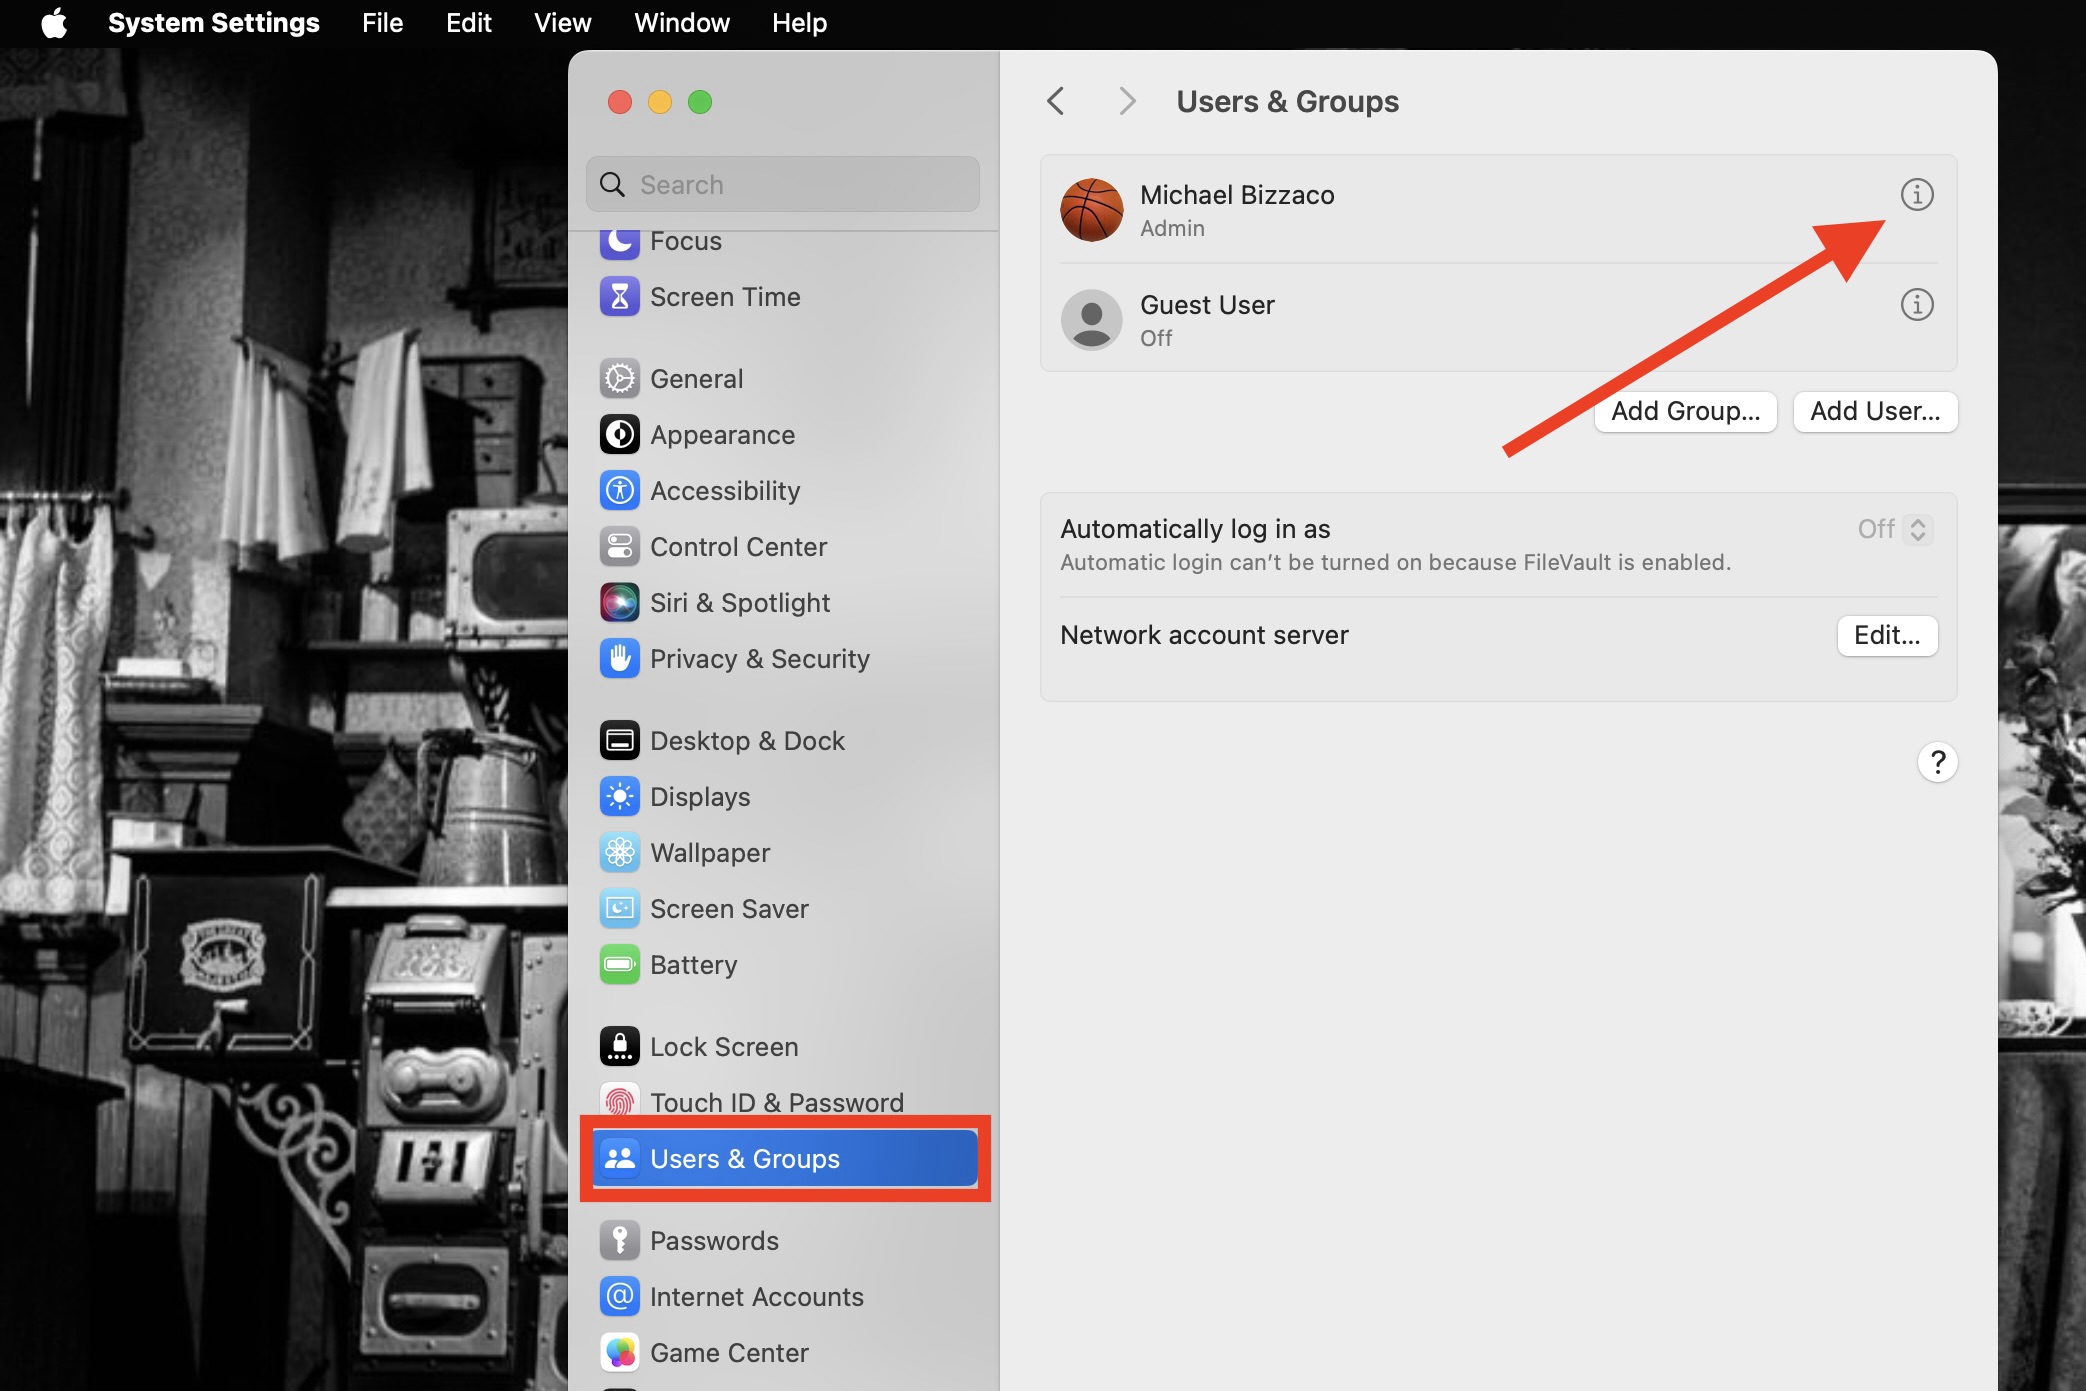Viewport: 2086px width, 1391px height.
Task: Select the Battery icon
Action: 619,965
